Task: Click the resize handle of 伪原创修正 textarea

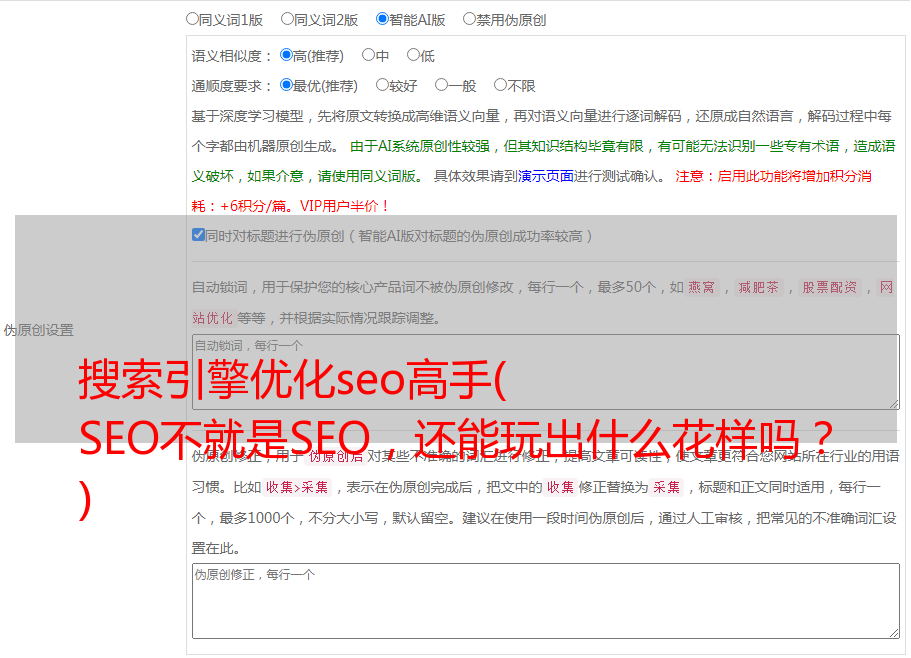Action: pos(894,633)
